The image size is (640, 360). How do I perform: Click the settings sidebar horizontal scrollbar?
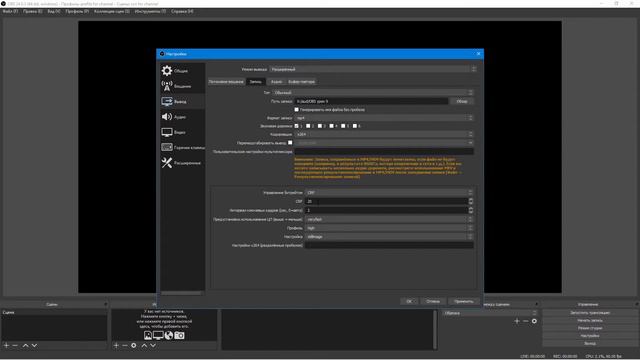(181, 293)
